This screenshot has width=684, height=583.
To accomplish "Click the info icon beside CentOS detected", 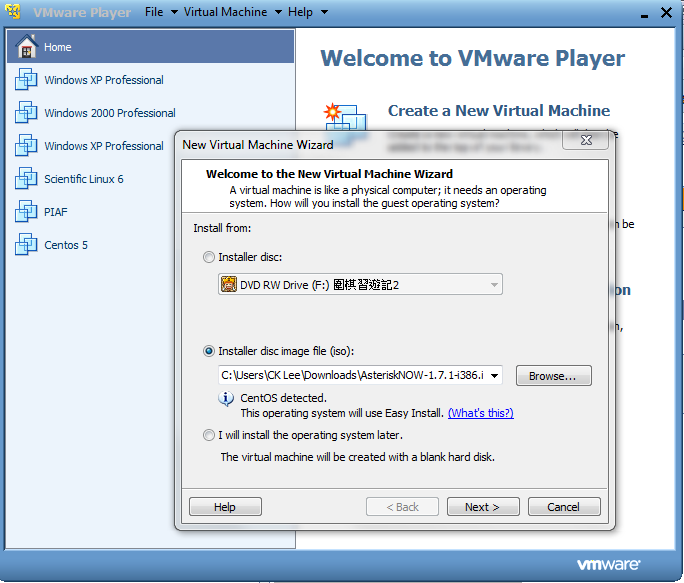I will pyautogui.click(x=226, y=398).
